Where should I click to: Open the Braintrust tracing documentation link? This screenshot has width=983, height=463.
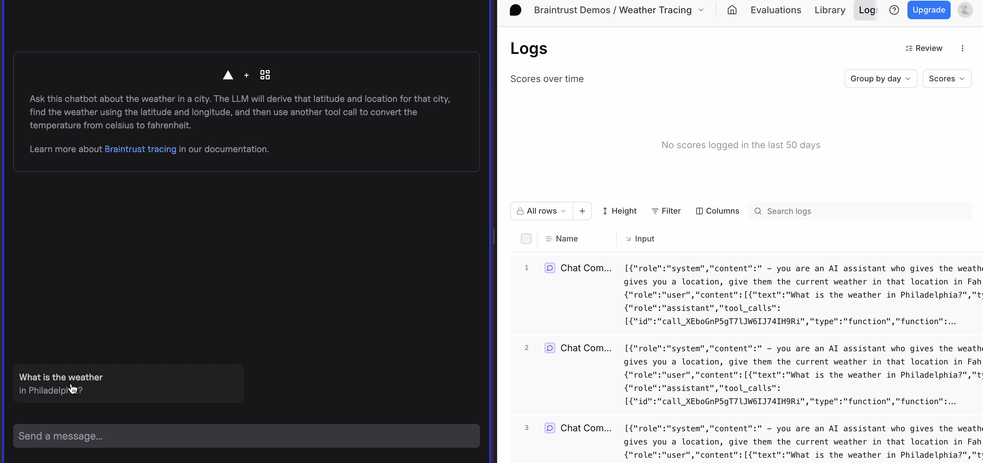[x=140, y=149]
